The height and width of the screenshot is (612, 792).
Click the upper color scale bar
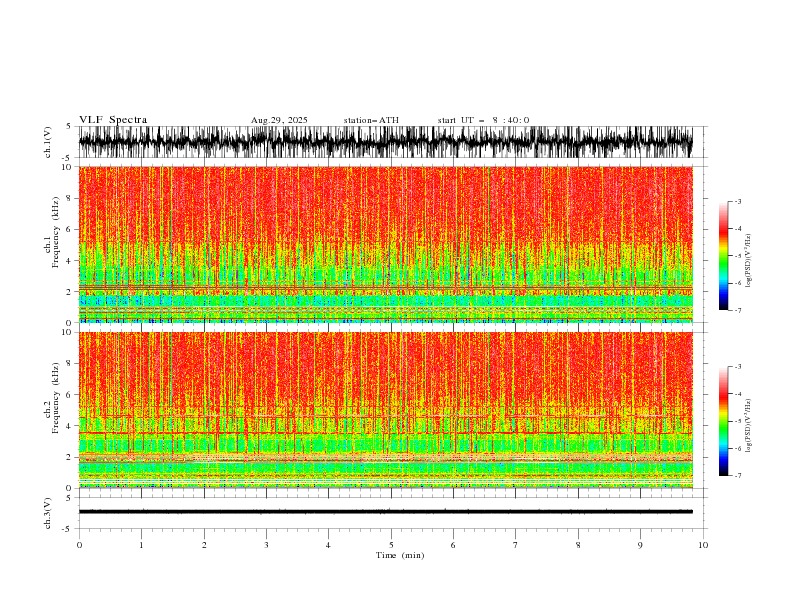(x=723, y=256)
